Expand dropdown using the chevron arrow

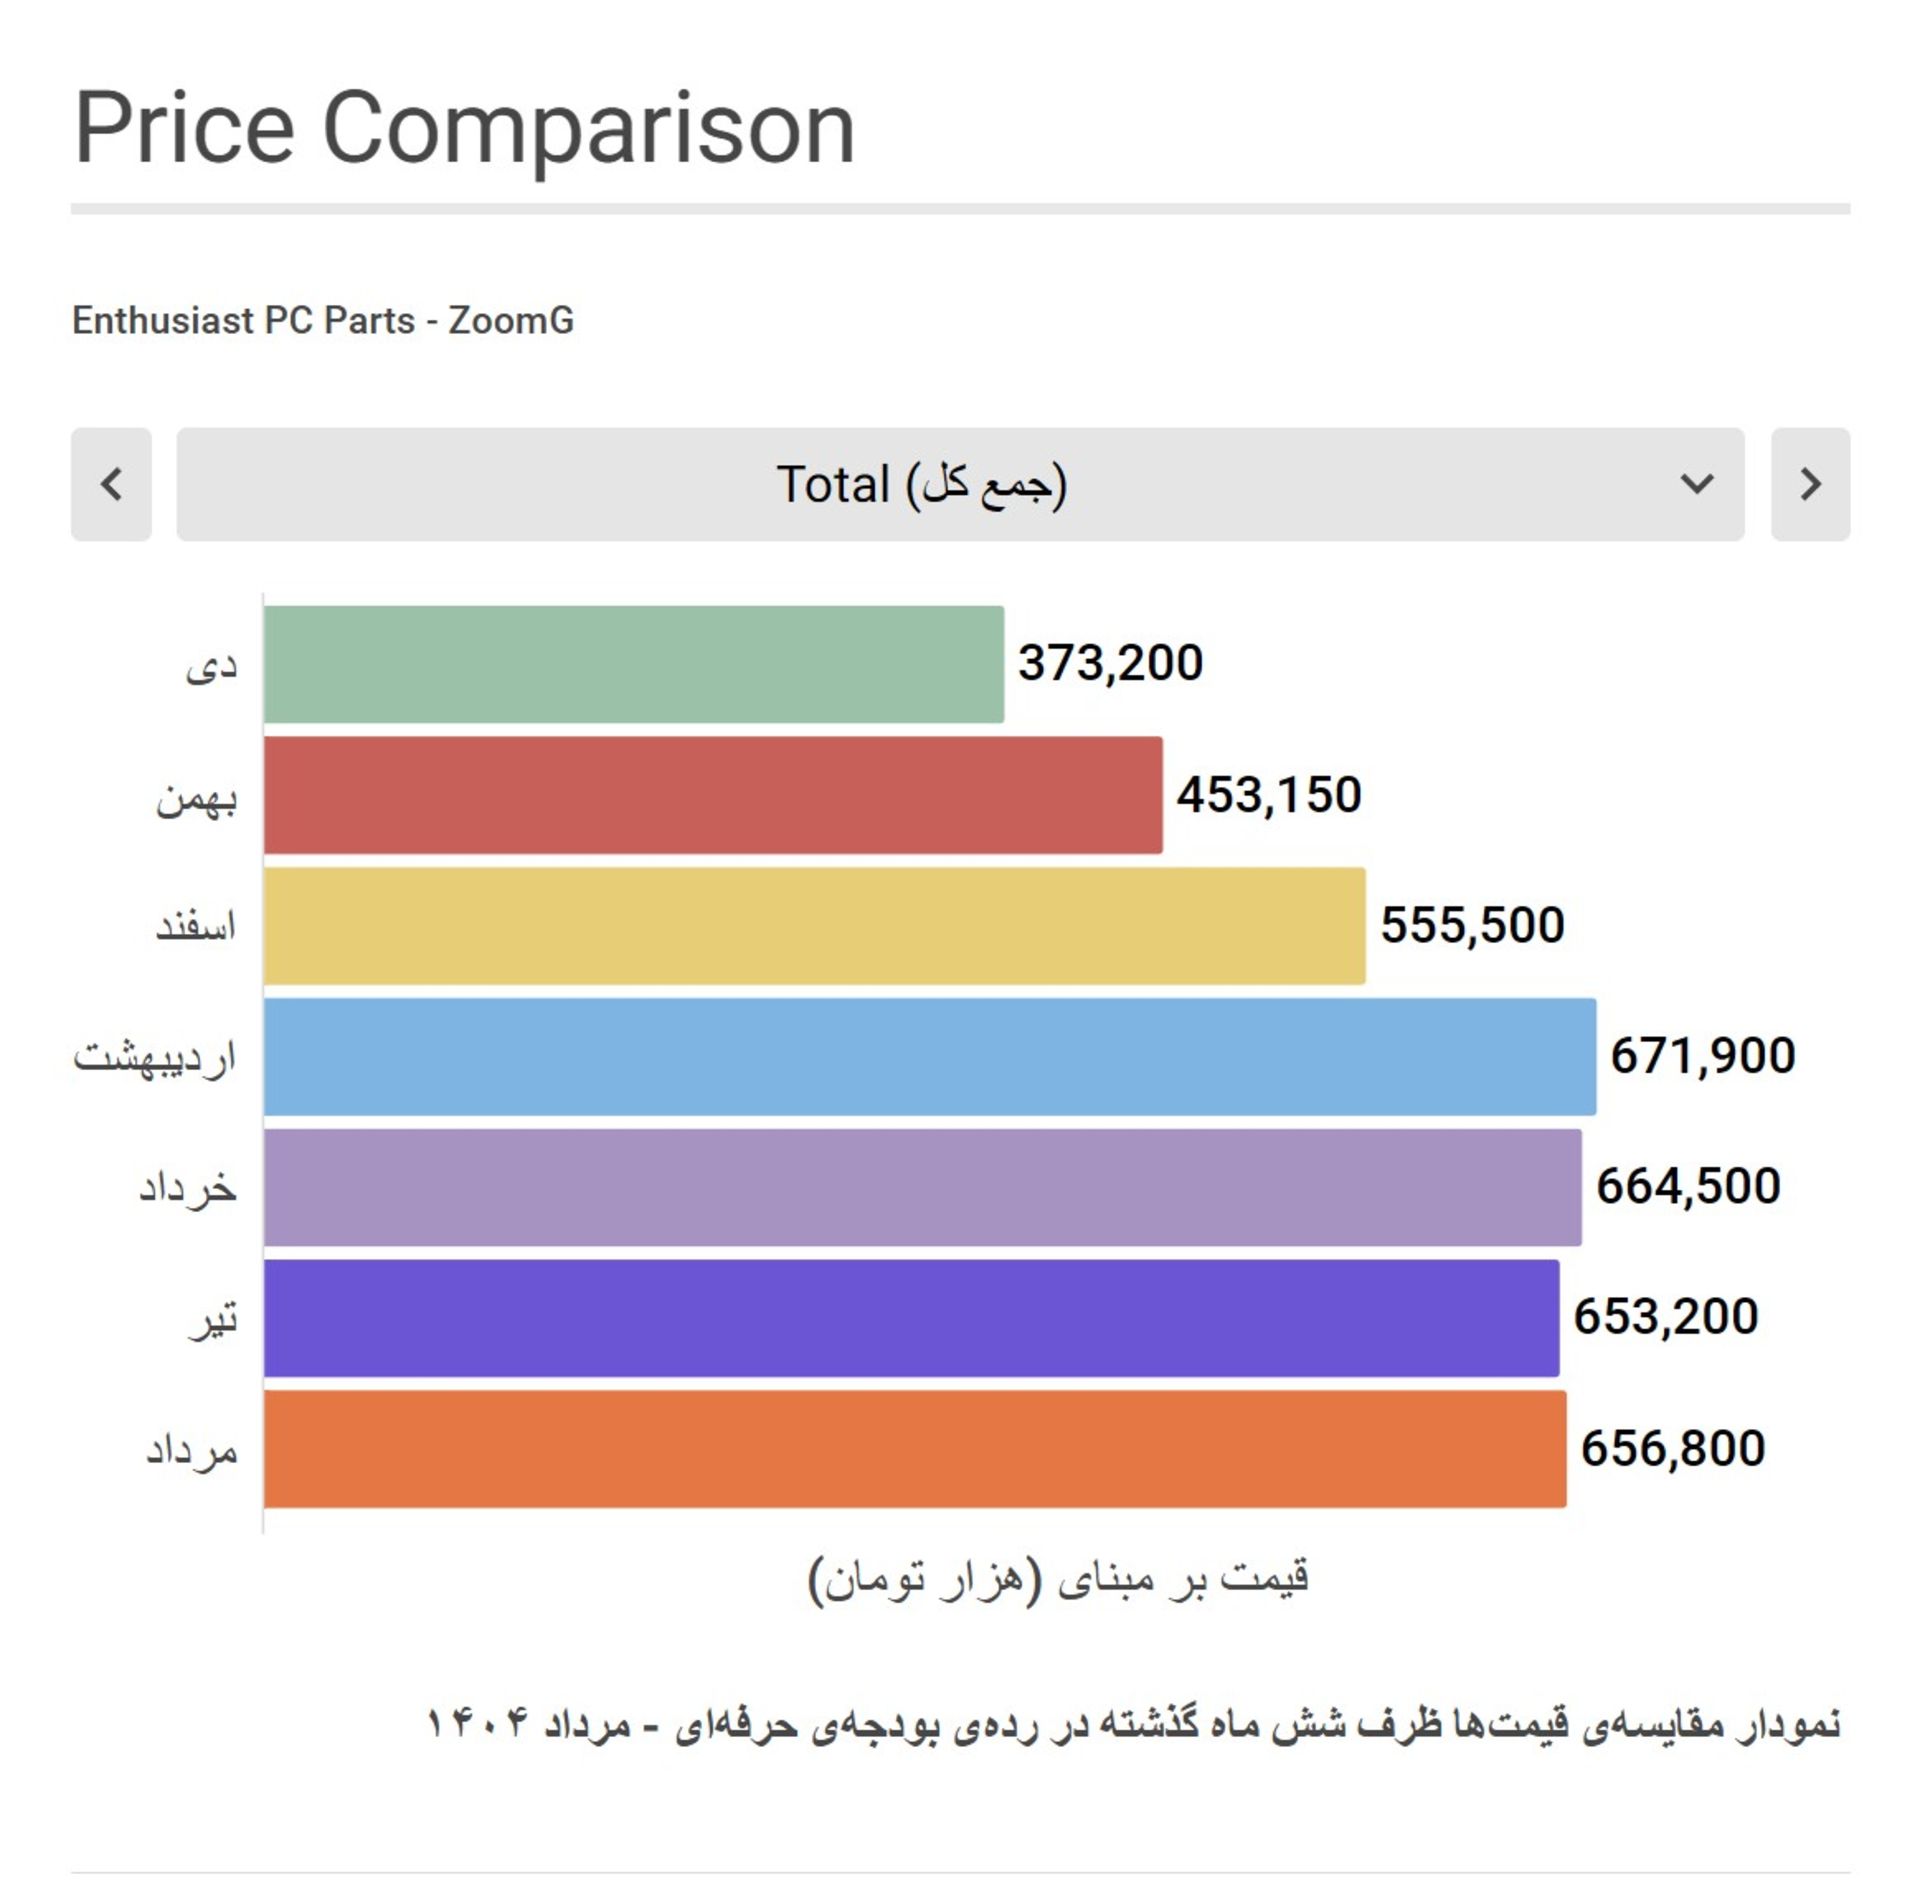pyautogui.click(x=1697, y=485)
